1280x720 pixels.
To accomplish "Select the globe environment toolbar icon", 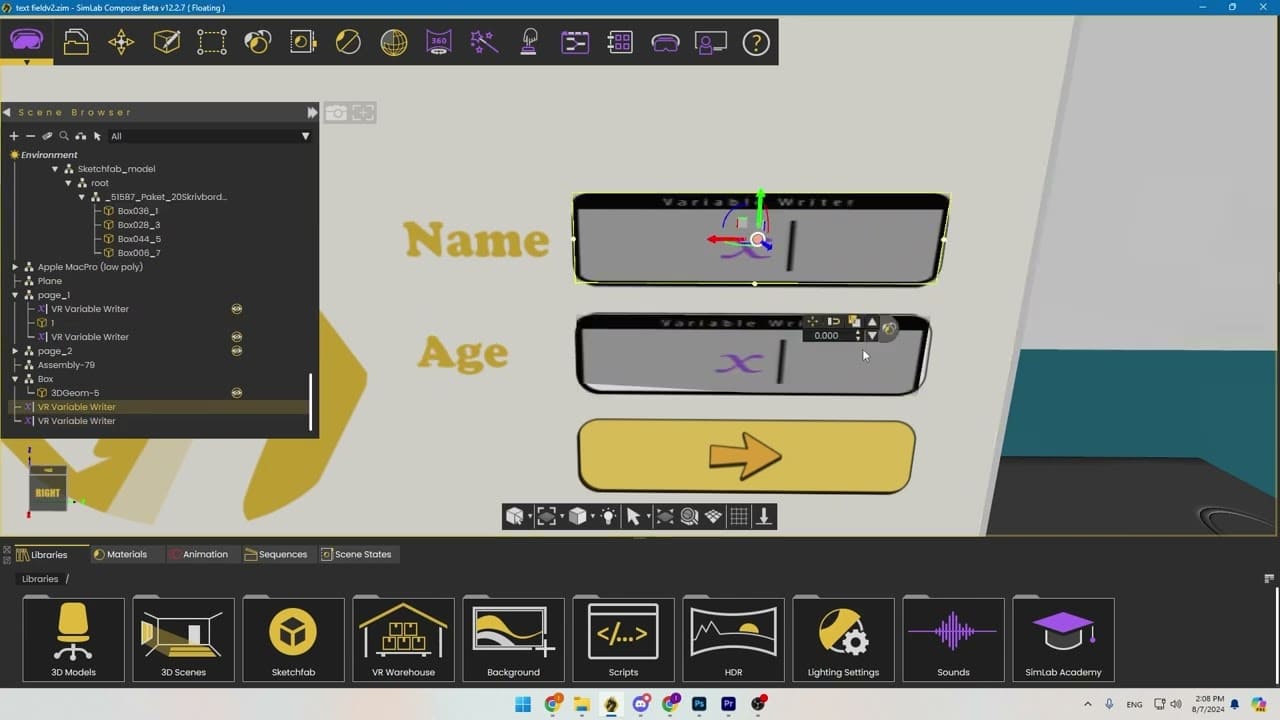I will 394,42.
